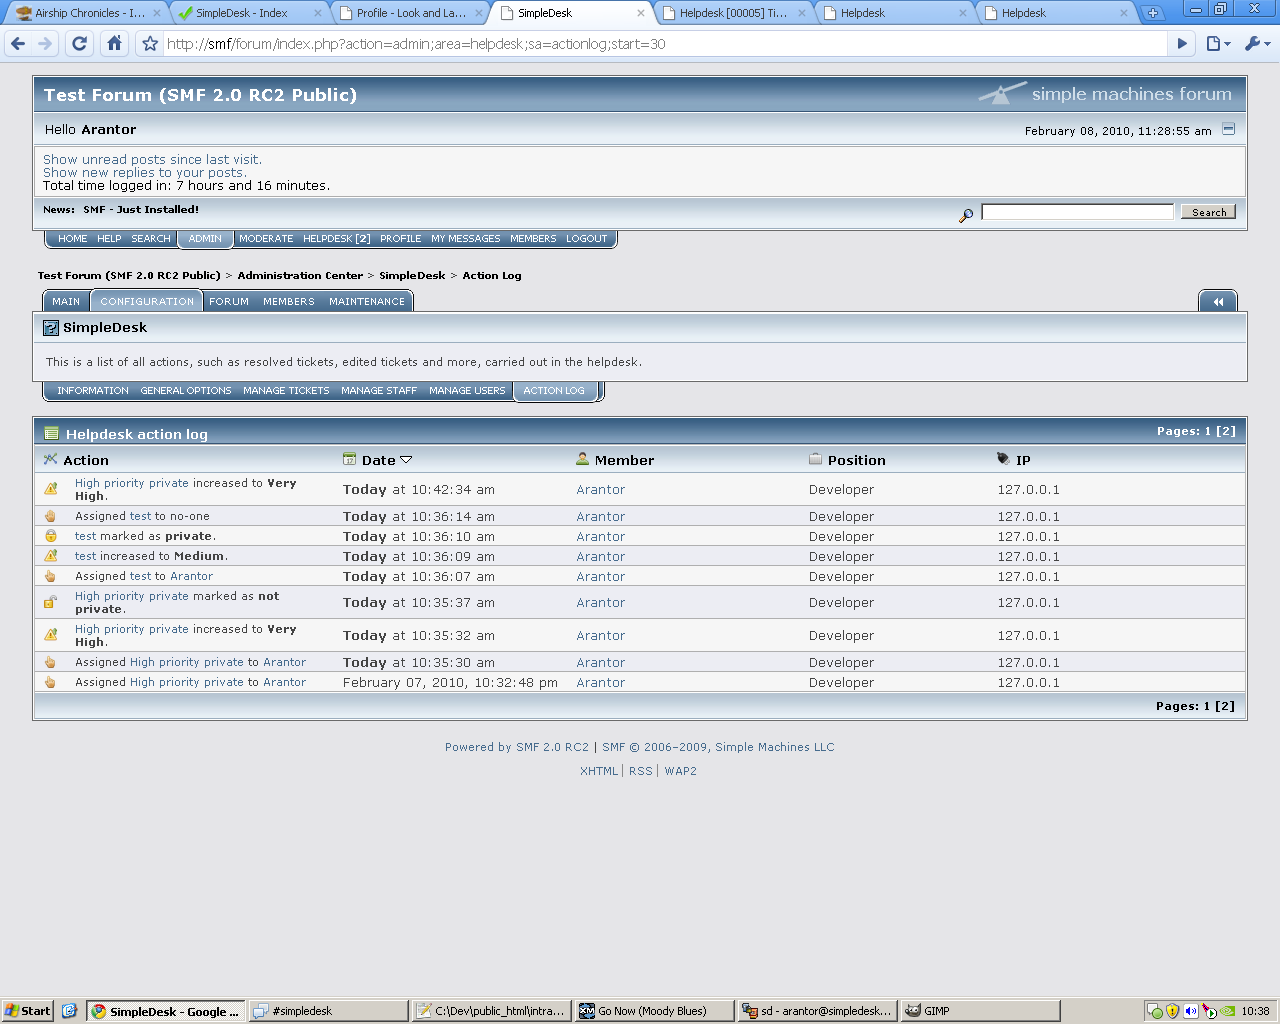The width and height of the screenshot is (1280, 1024).
Task: Click the Member column person icon
Action: coord(583,459)
